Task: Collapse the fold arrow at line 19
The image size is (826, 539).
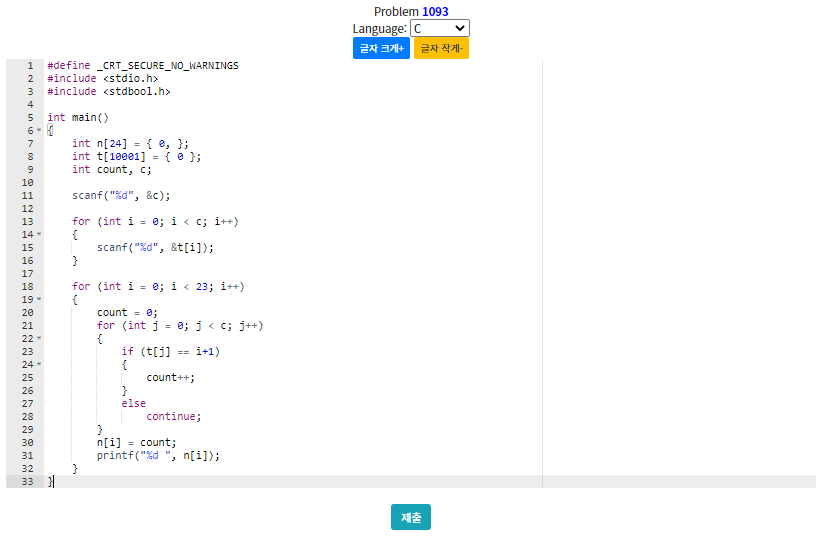Action: (39, 299)
